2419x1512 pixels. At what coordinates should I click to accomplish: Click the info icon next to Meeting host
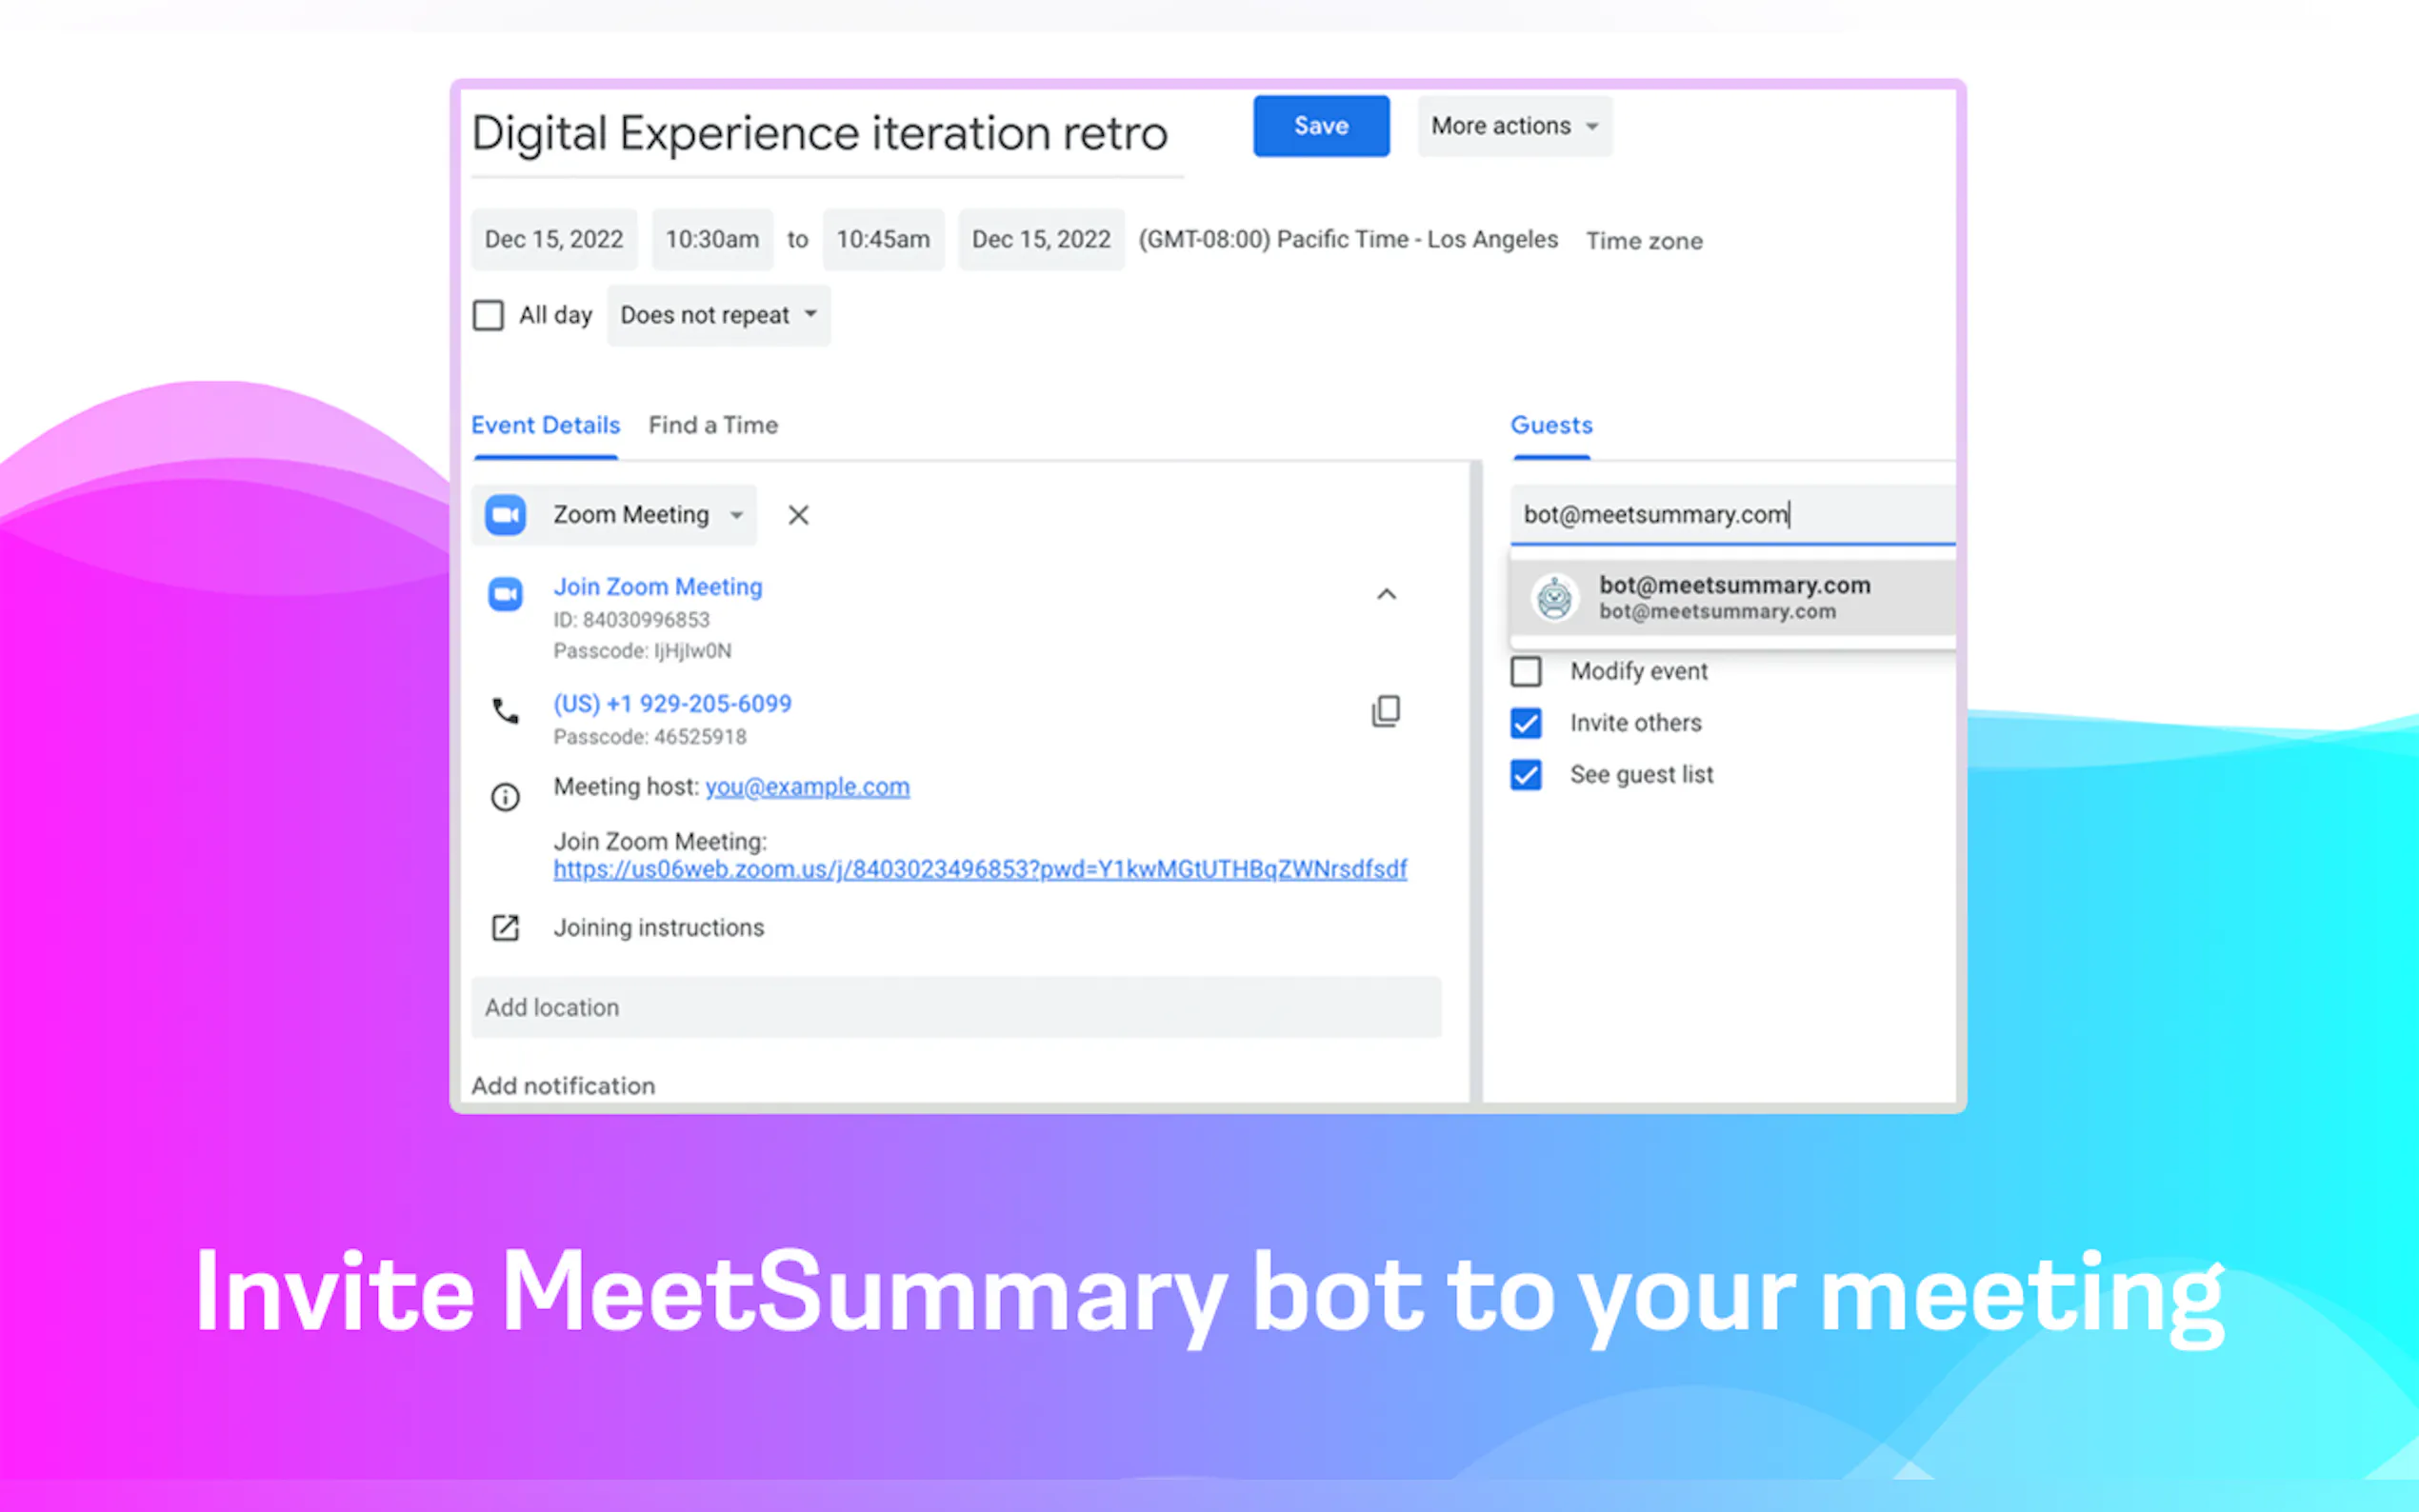(x=505, y=797)
